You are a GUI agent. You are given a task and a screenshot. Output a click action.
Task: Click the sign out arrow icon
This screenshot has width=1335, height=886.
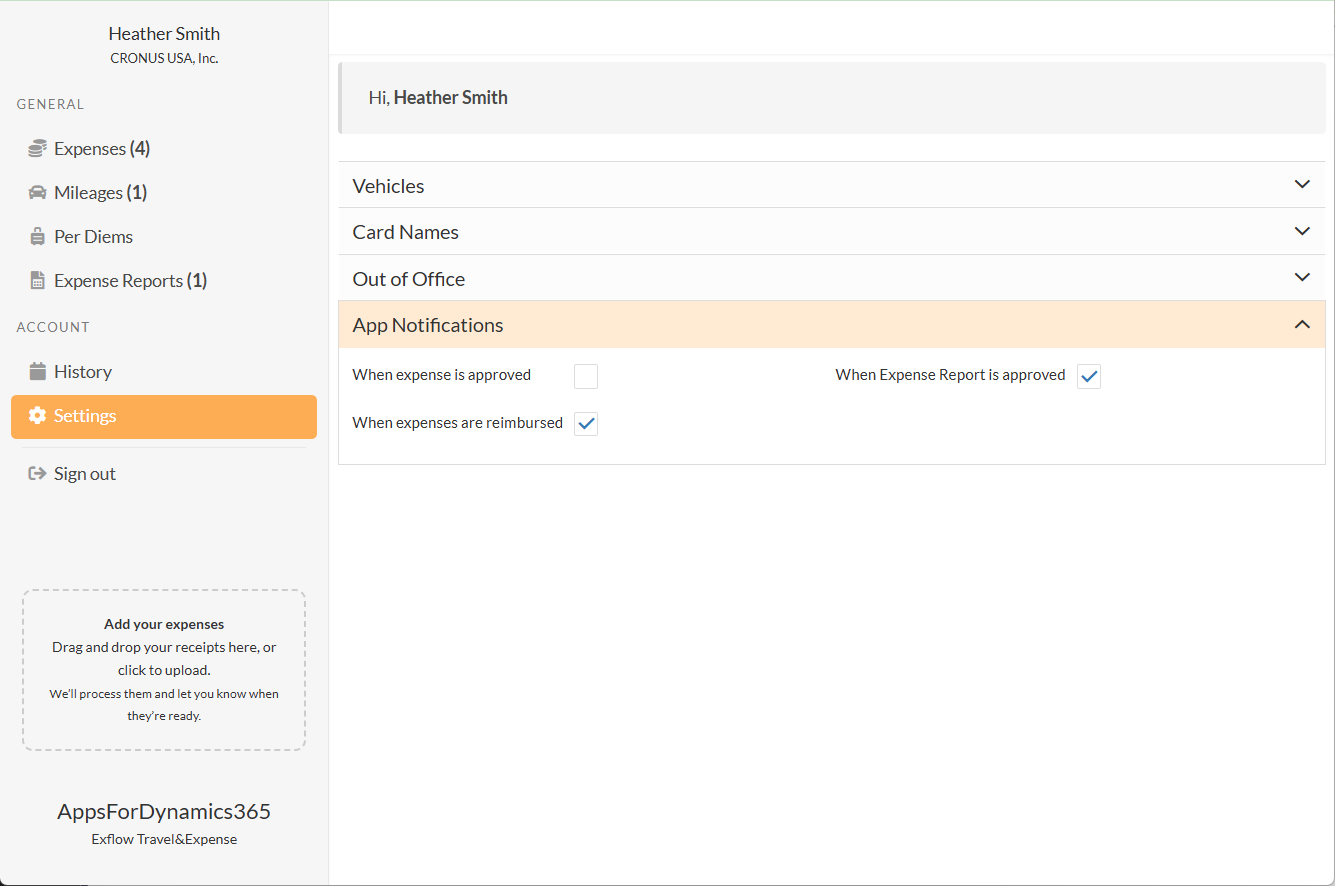point(37,474)
